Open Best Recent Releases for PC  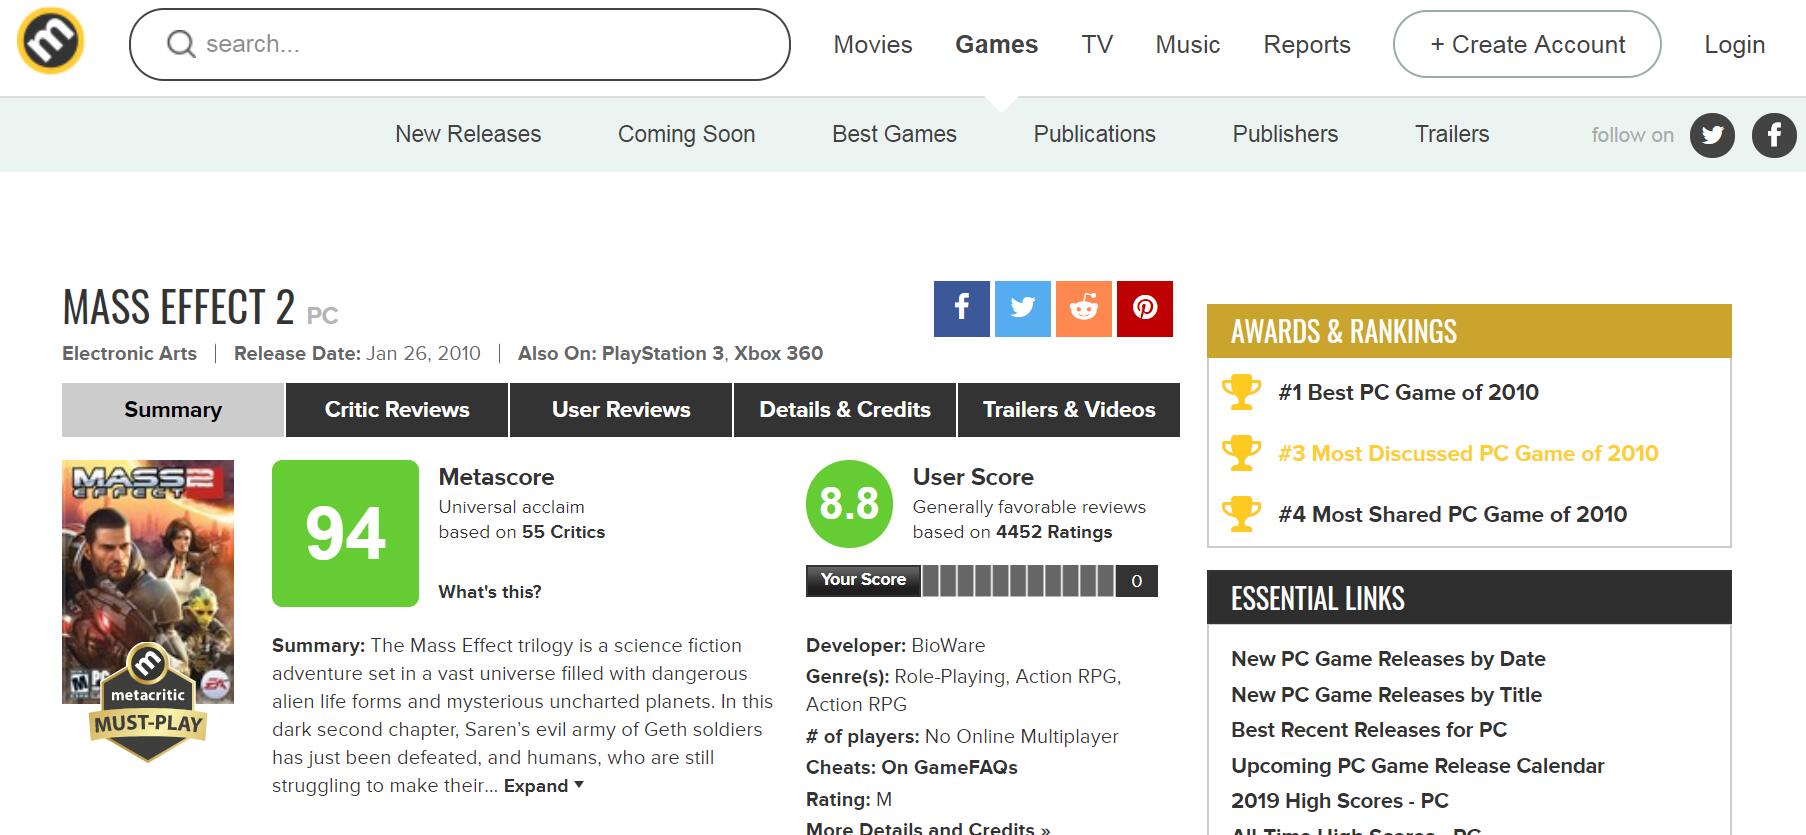pyautogui.click(x=1369, y=730)
